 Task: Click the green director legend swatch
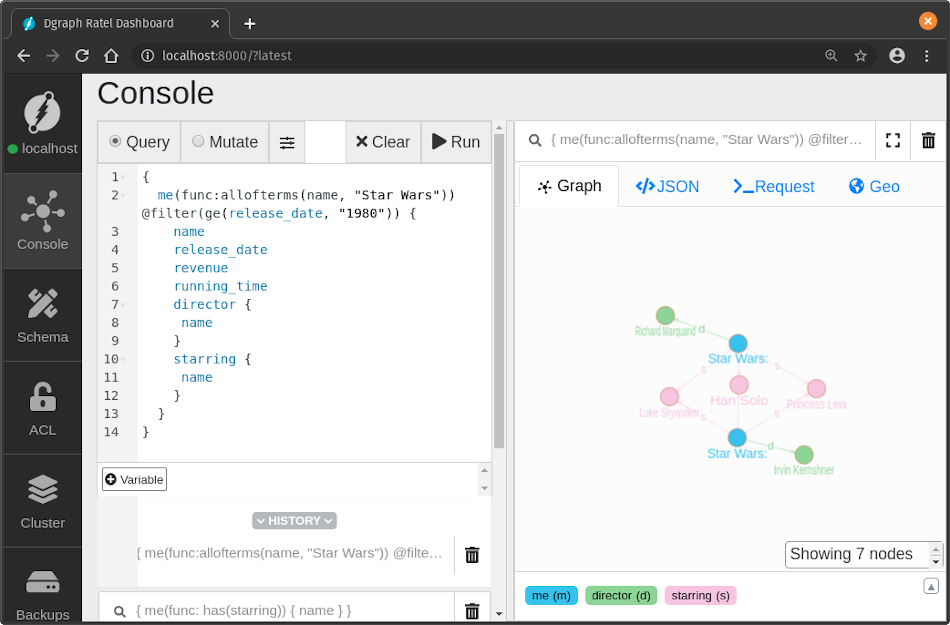(620, 595)
